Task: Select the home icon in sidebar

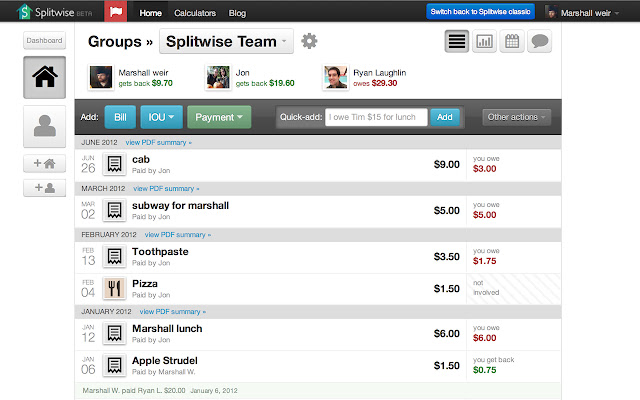Action: click(44, 78)
